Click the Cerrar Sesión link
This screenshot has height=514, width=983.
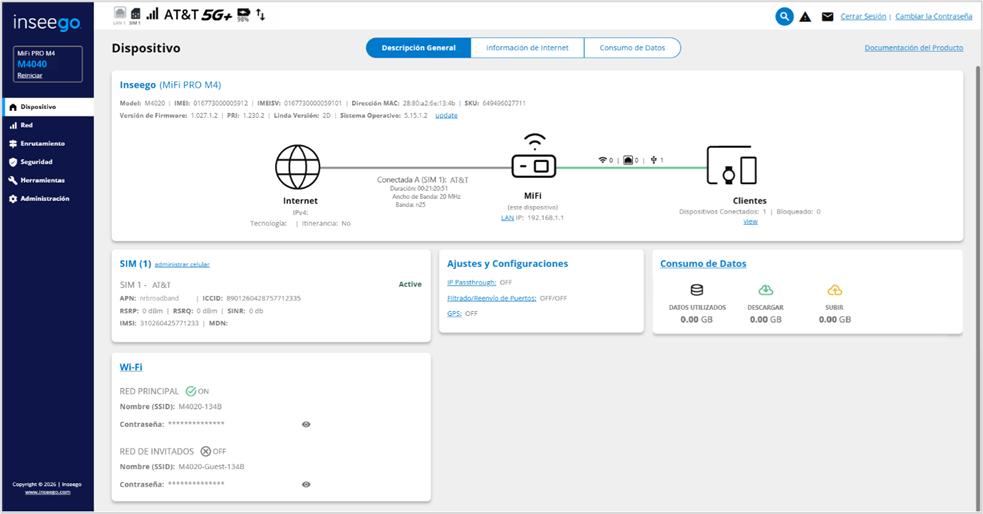point(863,17)
